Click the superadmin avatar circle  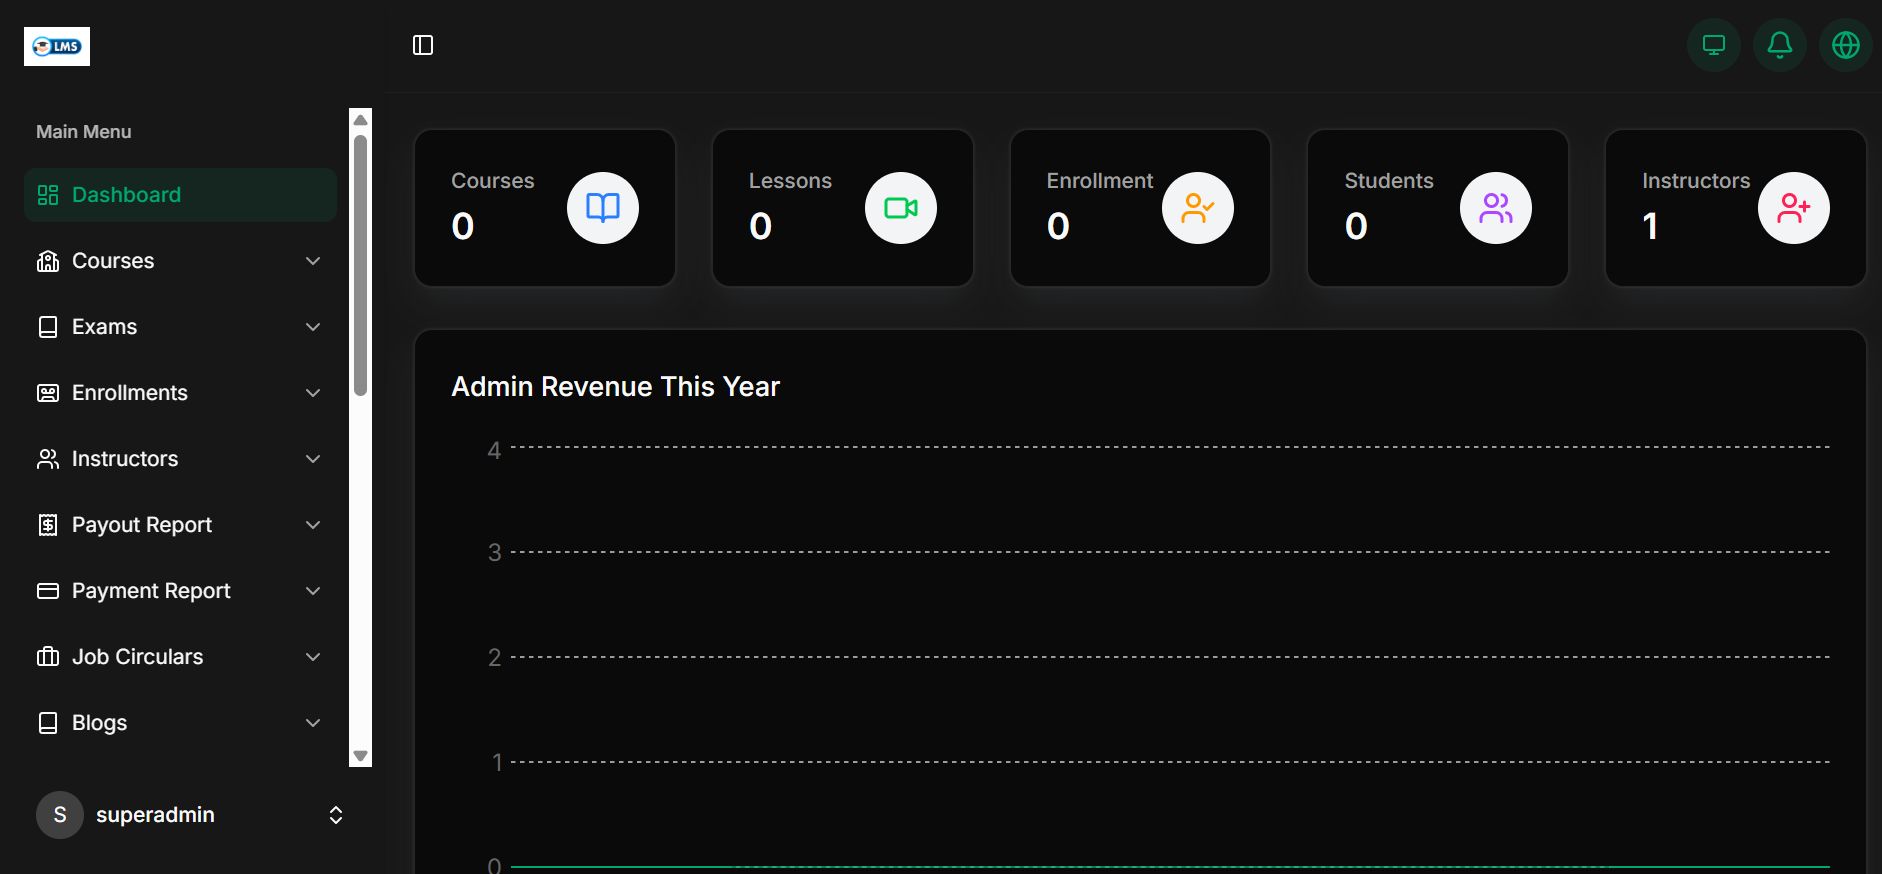coord(60,815)
